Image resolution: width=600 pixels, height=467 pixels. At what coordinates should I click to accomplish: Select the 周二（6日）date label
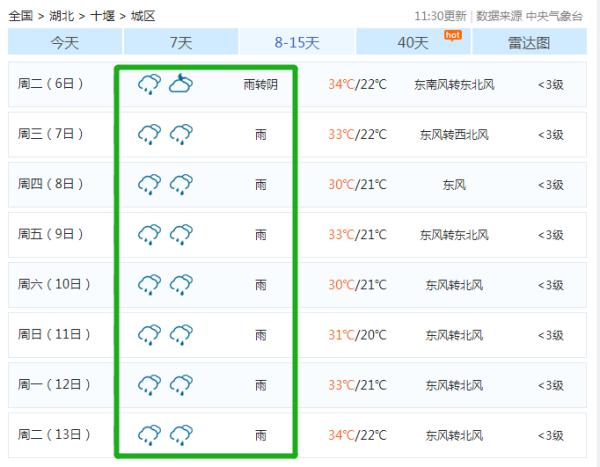point(51,83)
